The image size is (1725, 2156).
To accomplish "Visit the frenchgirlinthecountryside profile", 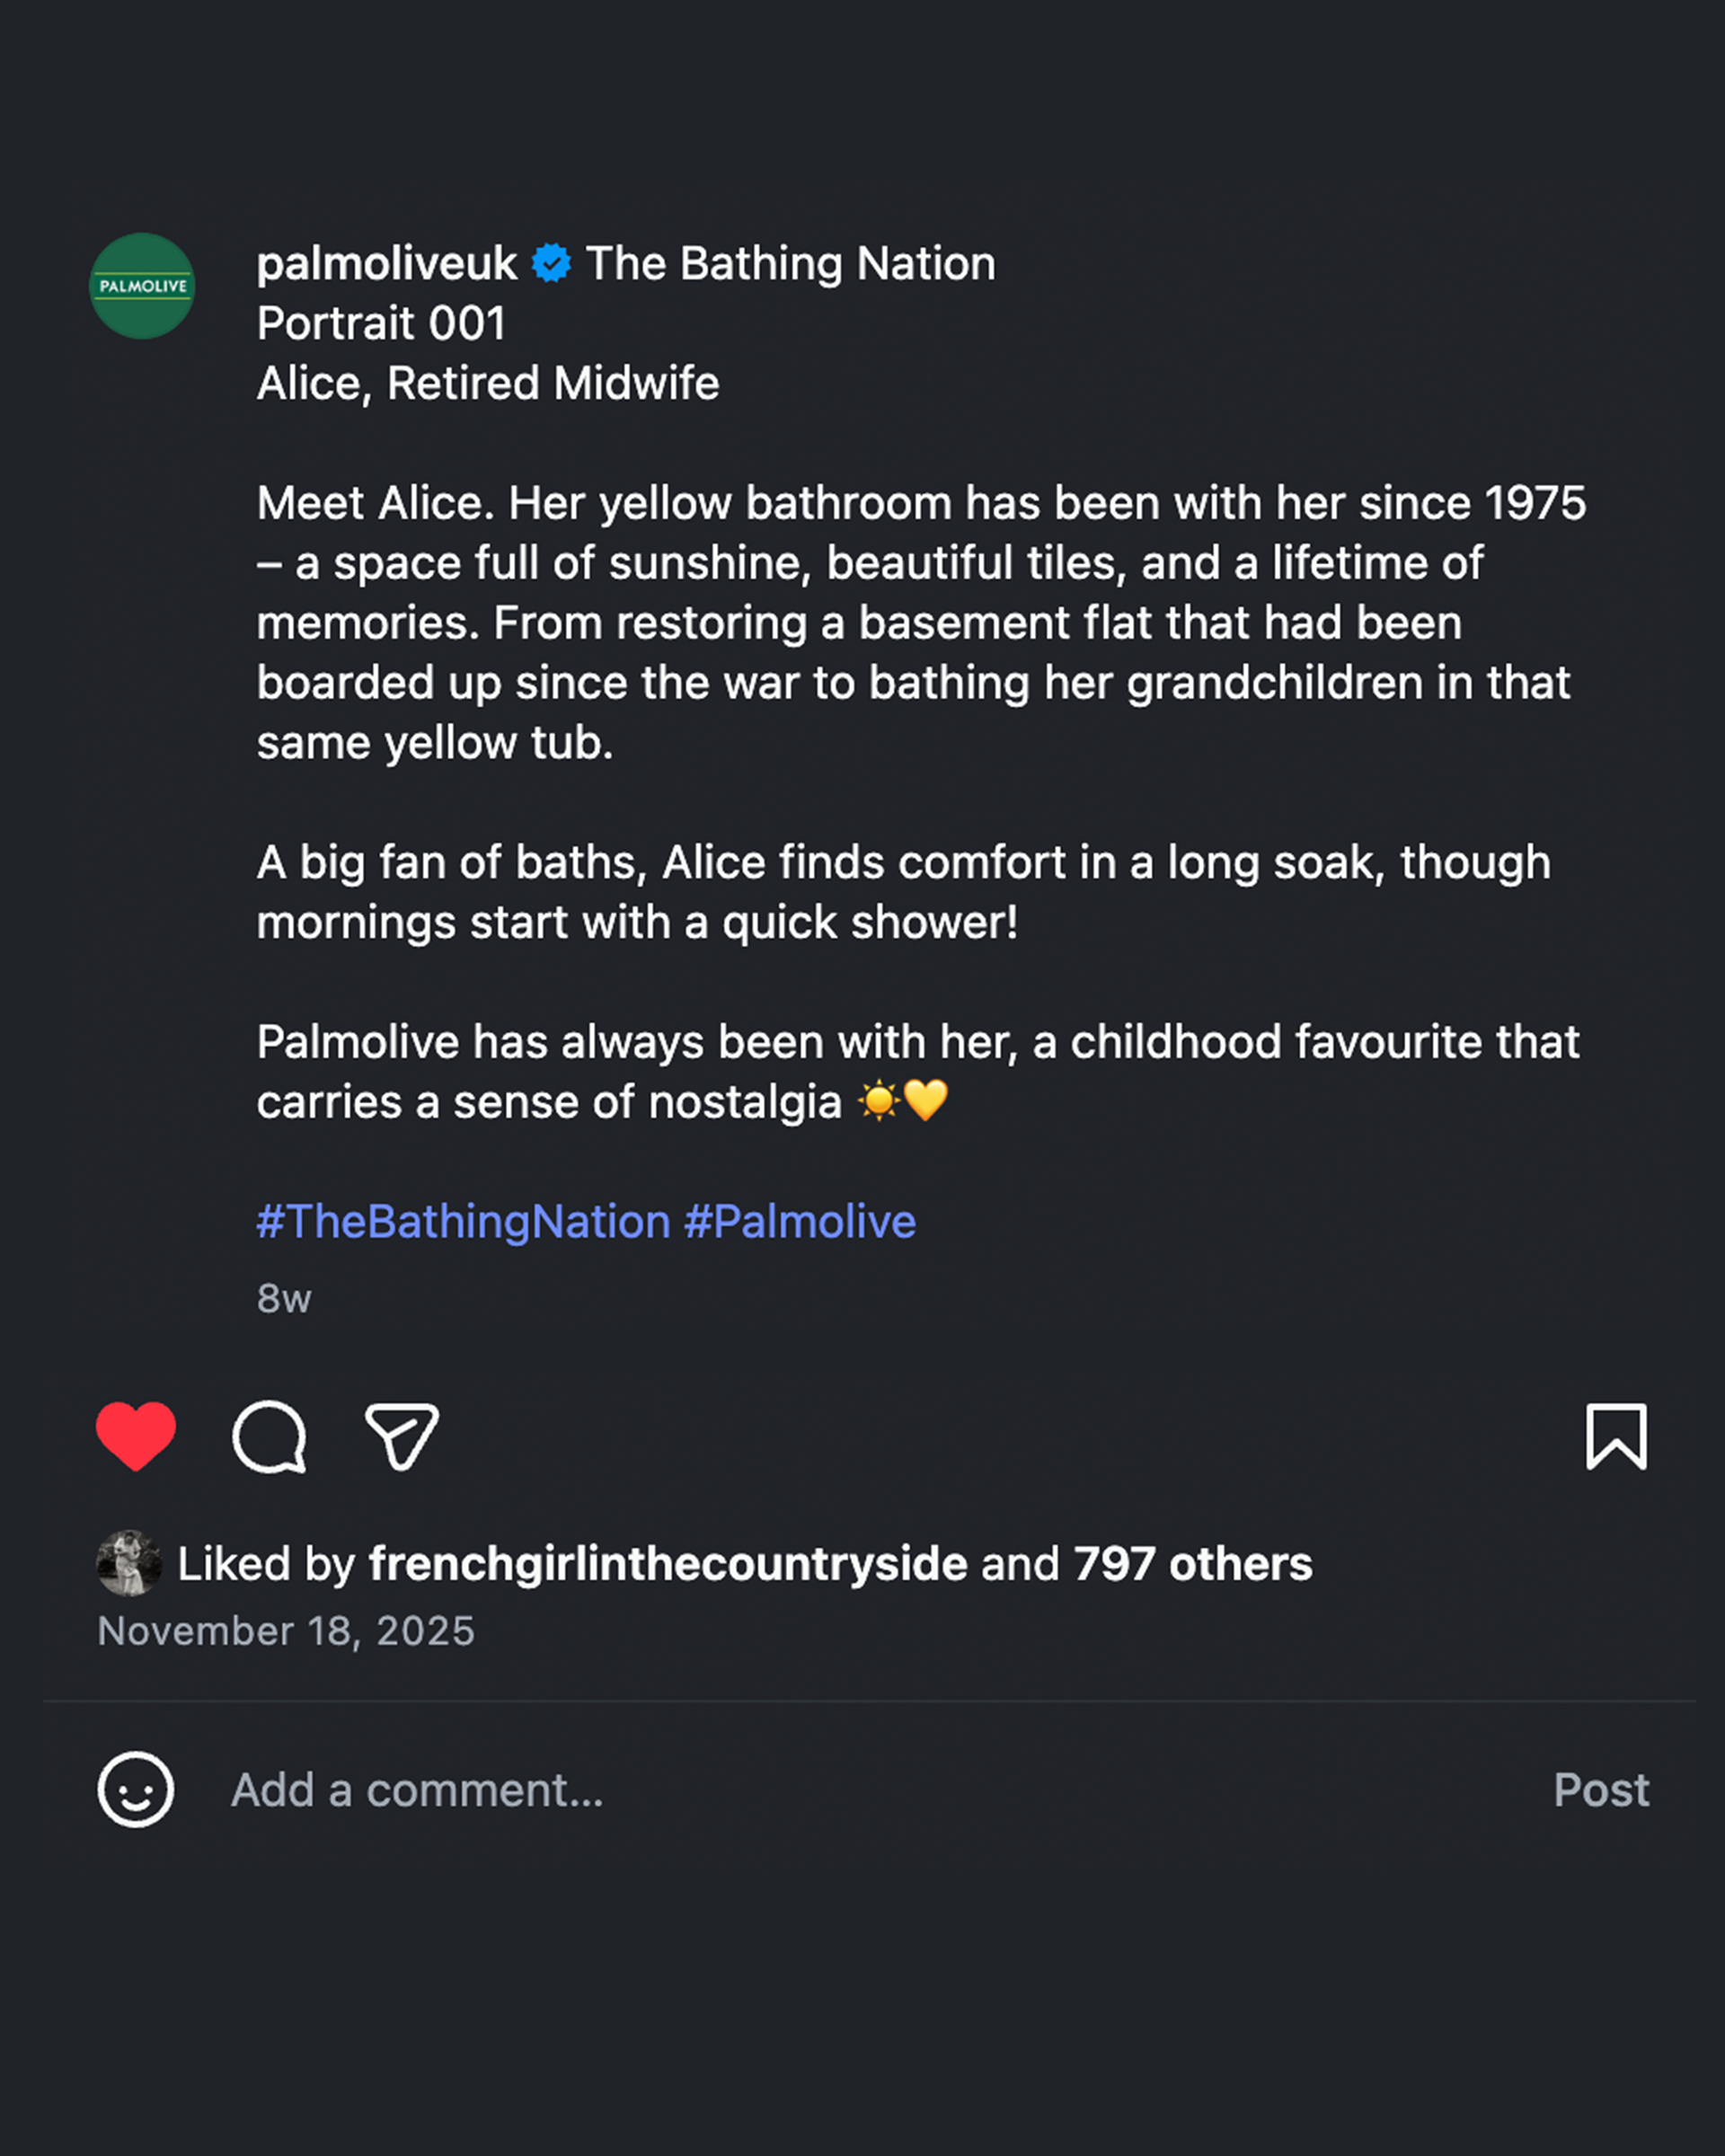I will click(x=668, y=1564).
